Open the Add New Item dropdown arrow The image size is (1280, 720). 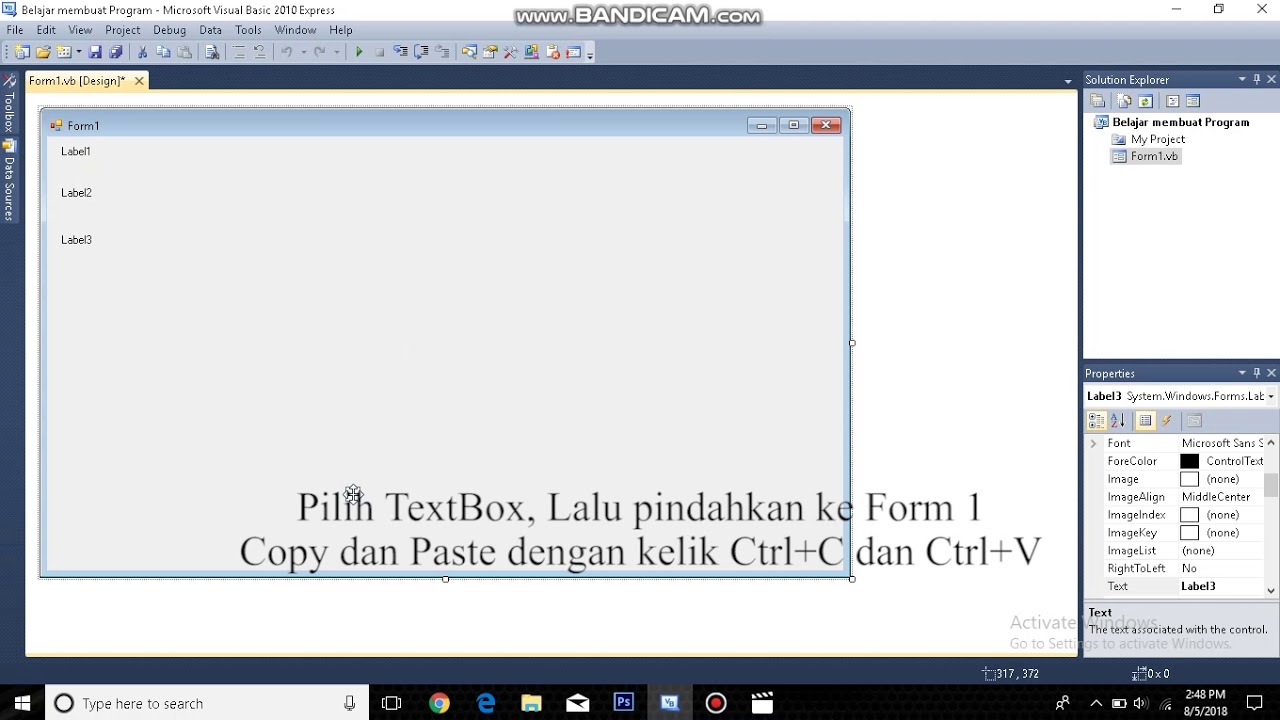[x=77, y=52]
